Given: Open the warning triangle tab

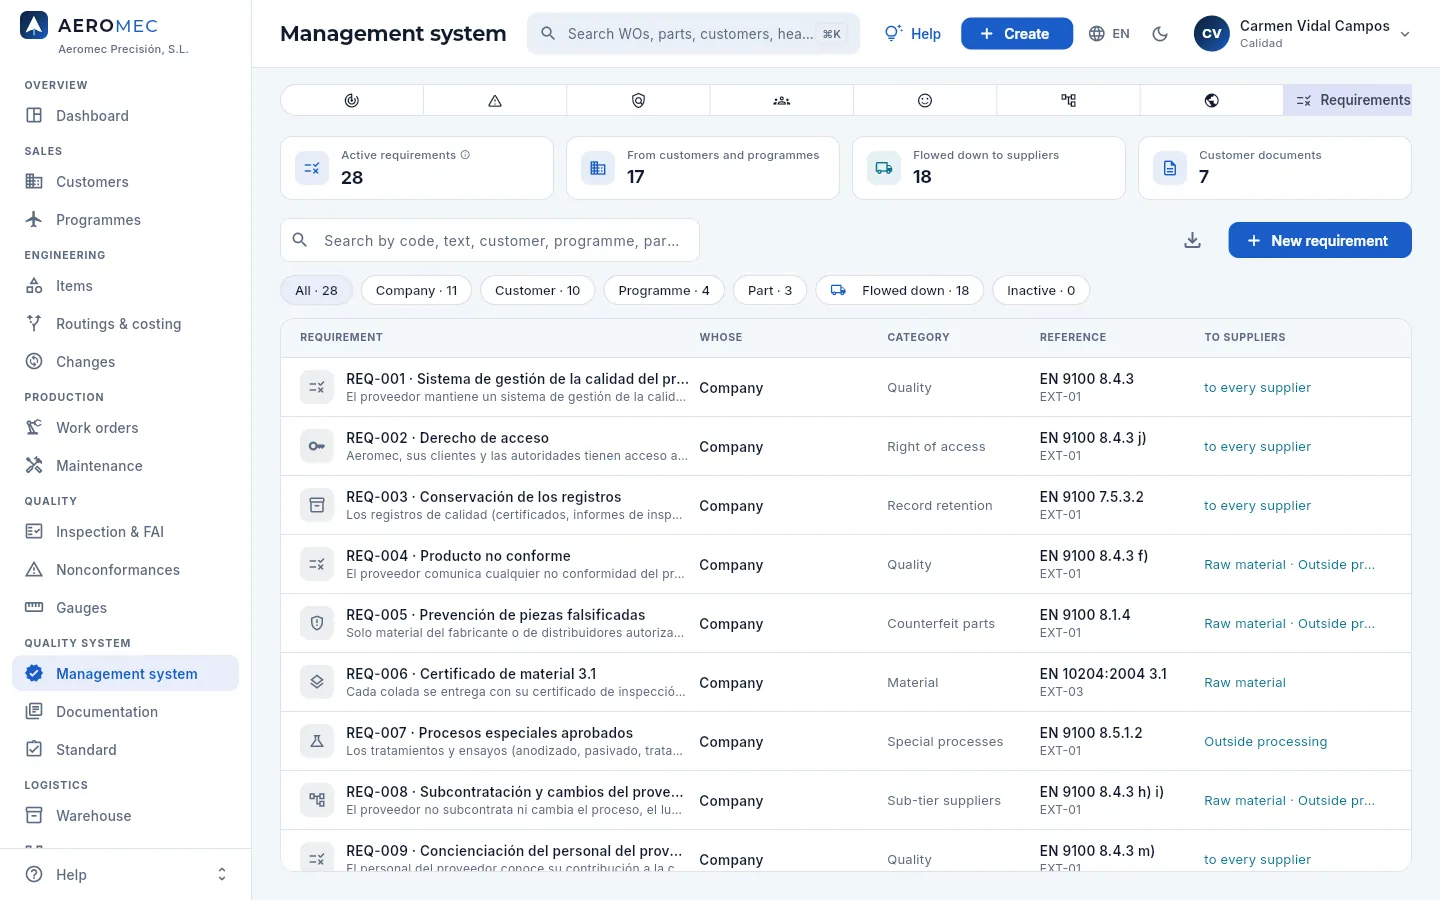Looking at the screenshot, I should [x=495, y=100].
